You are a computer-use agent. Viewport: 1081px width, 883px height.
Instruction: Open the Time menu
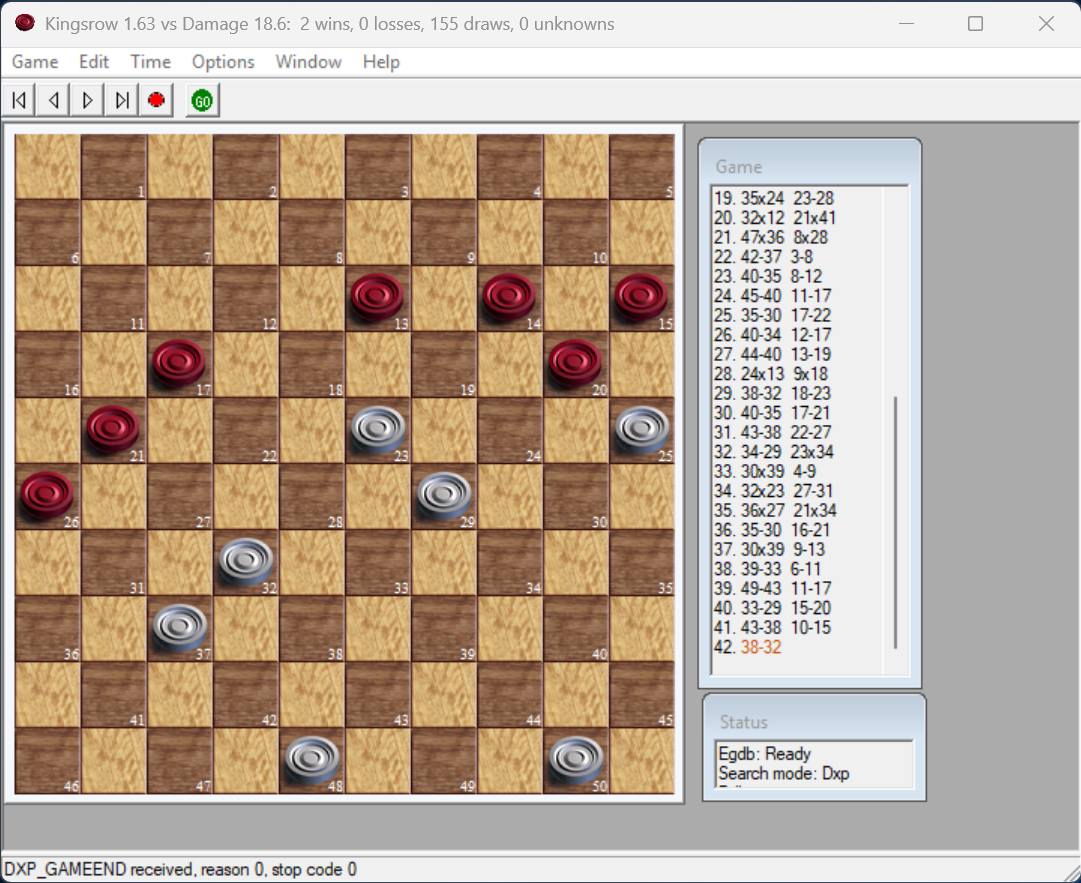click(150, 62)
